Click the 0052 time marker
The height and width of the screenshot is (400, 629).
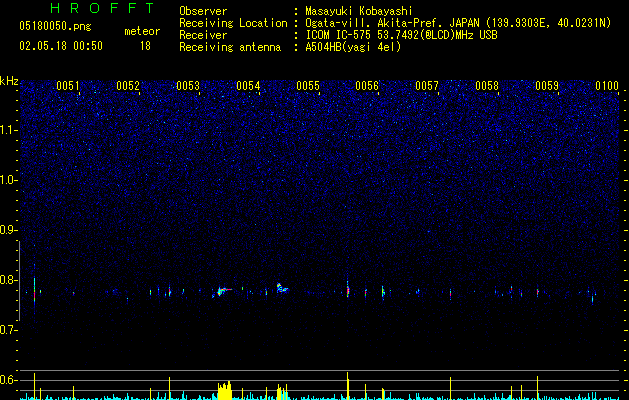click(x=128, y=86)
